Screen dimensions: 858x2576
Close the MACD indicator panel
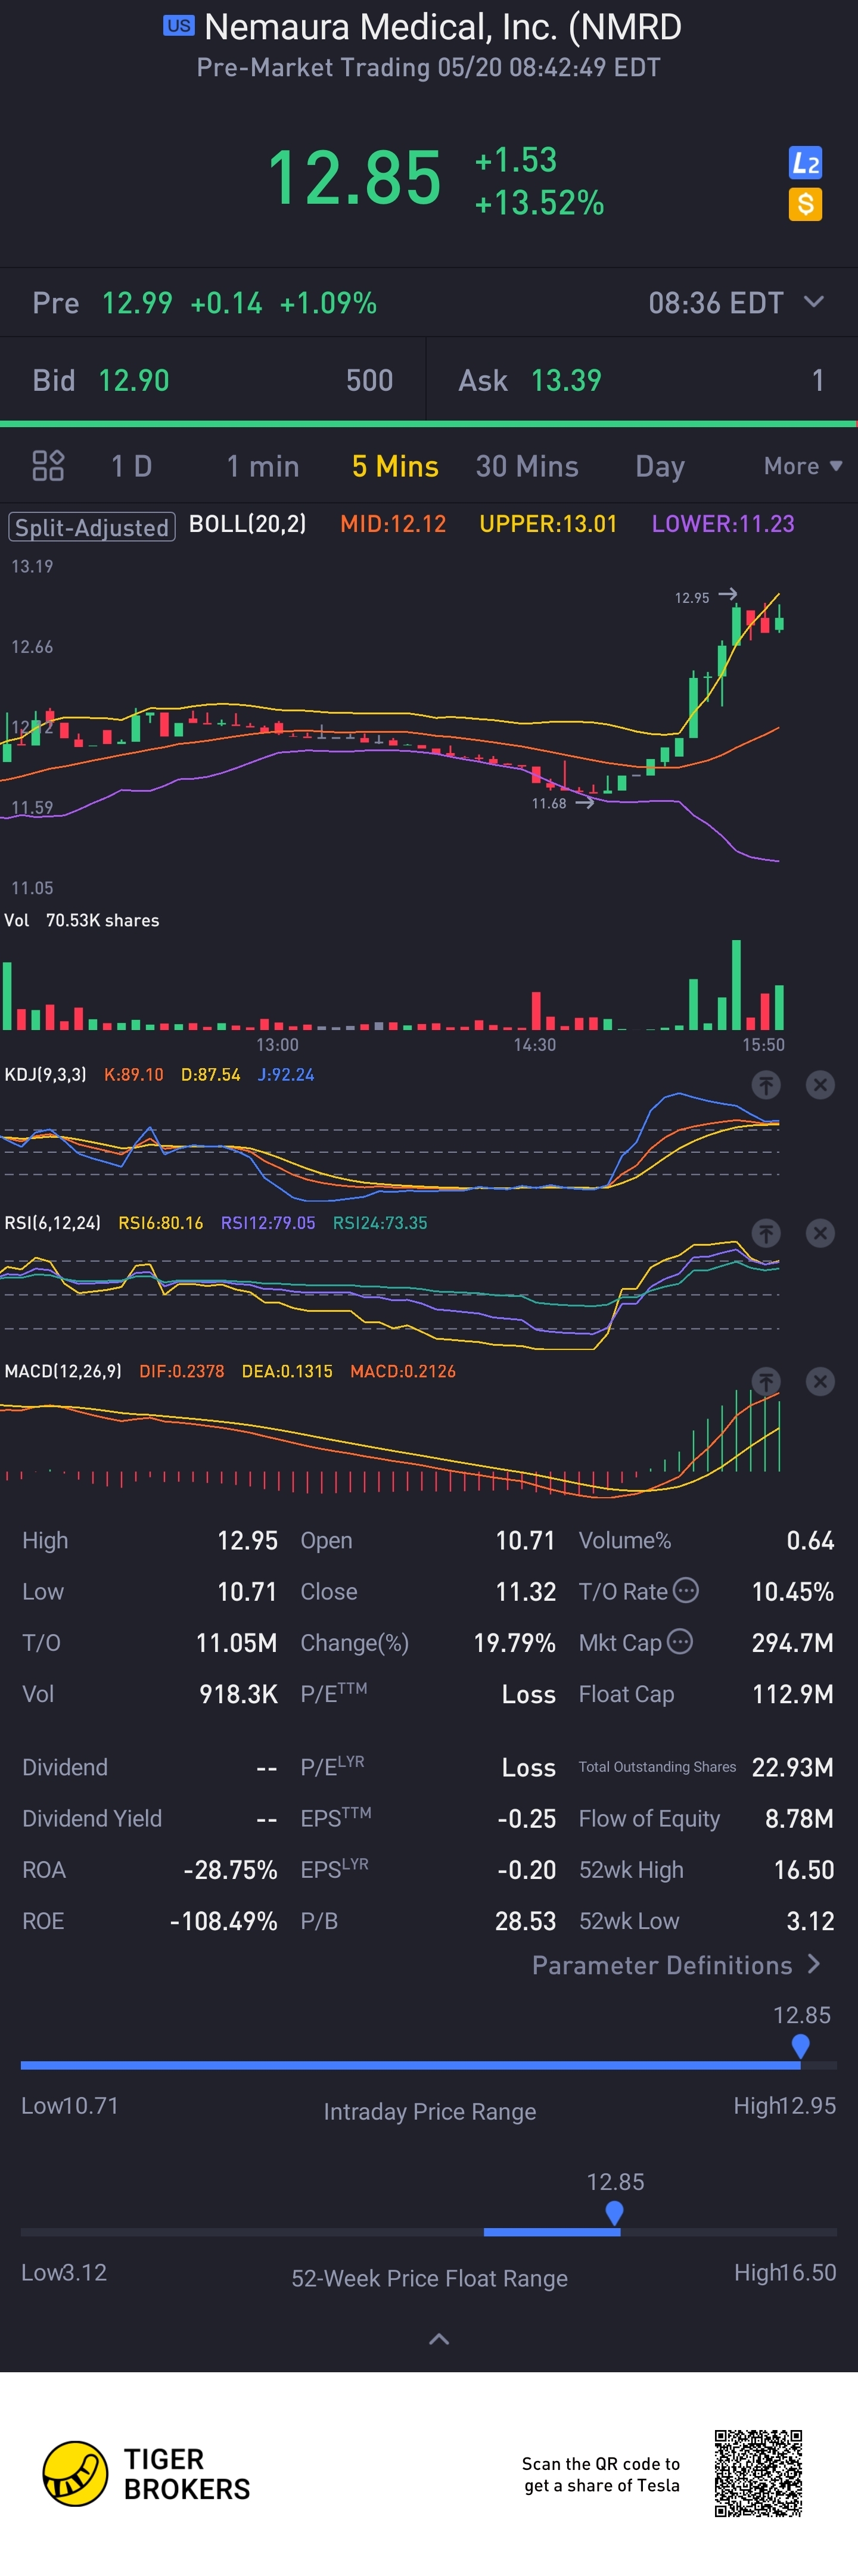point(820,1381)
